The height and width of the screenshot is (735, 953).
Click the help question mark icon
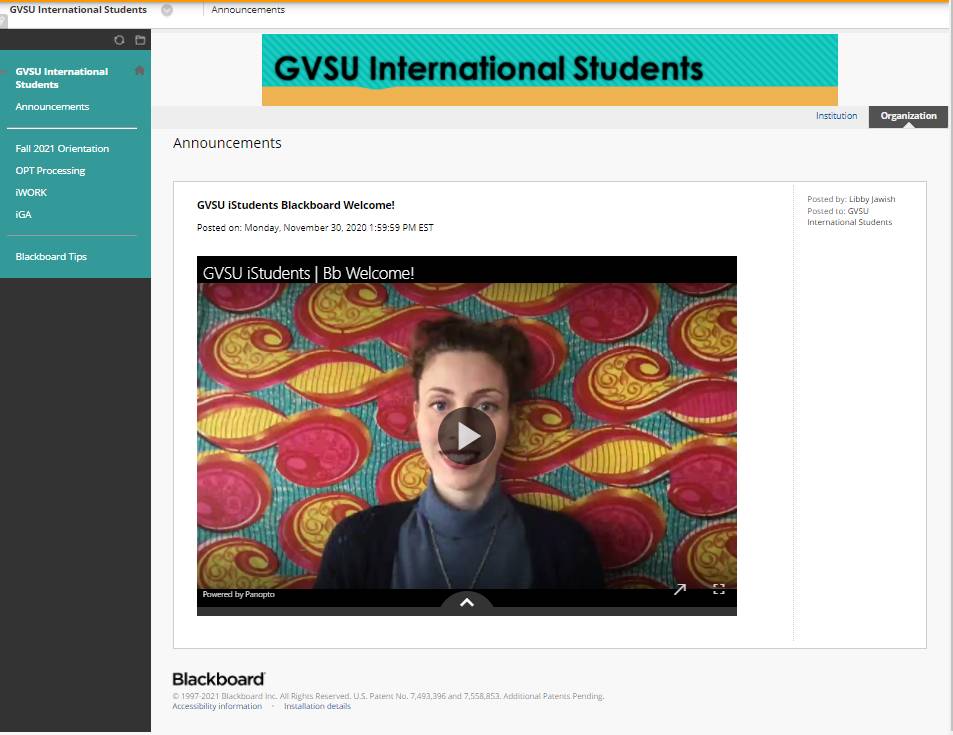coord(4,21)
